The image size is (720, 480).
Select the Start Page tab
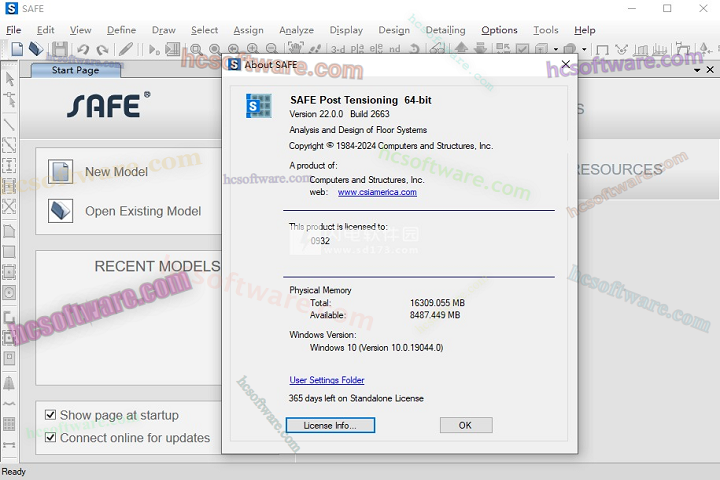pyautogui.click(x=75, y=70)
